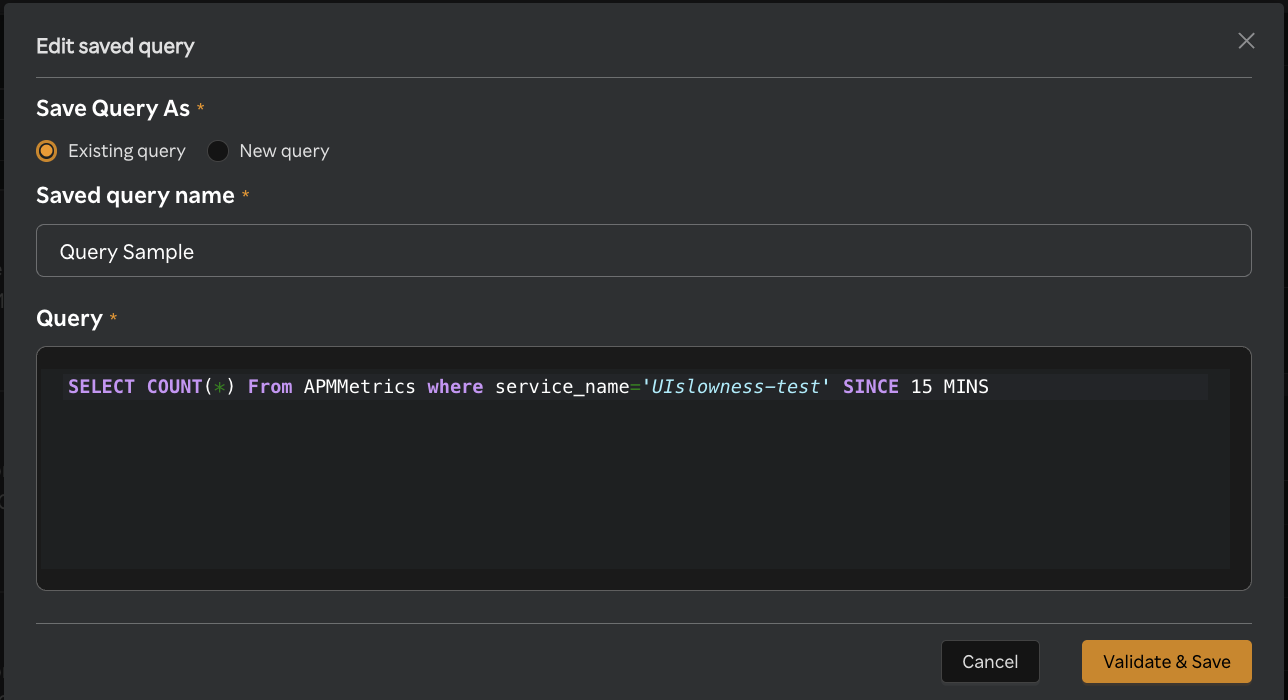Close the Edit saved query dialog
The width and height of the screenshot is (1288, 700).
pyautogui.click(x=1246, y=41)
